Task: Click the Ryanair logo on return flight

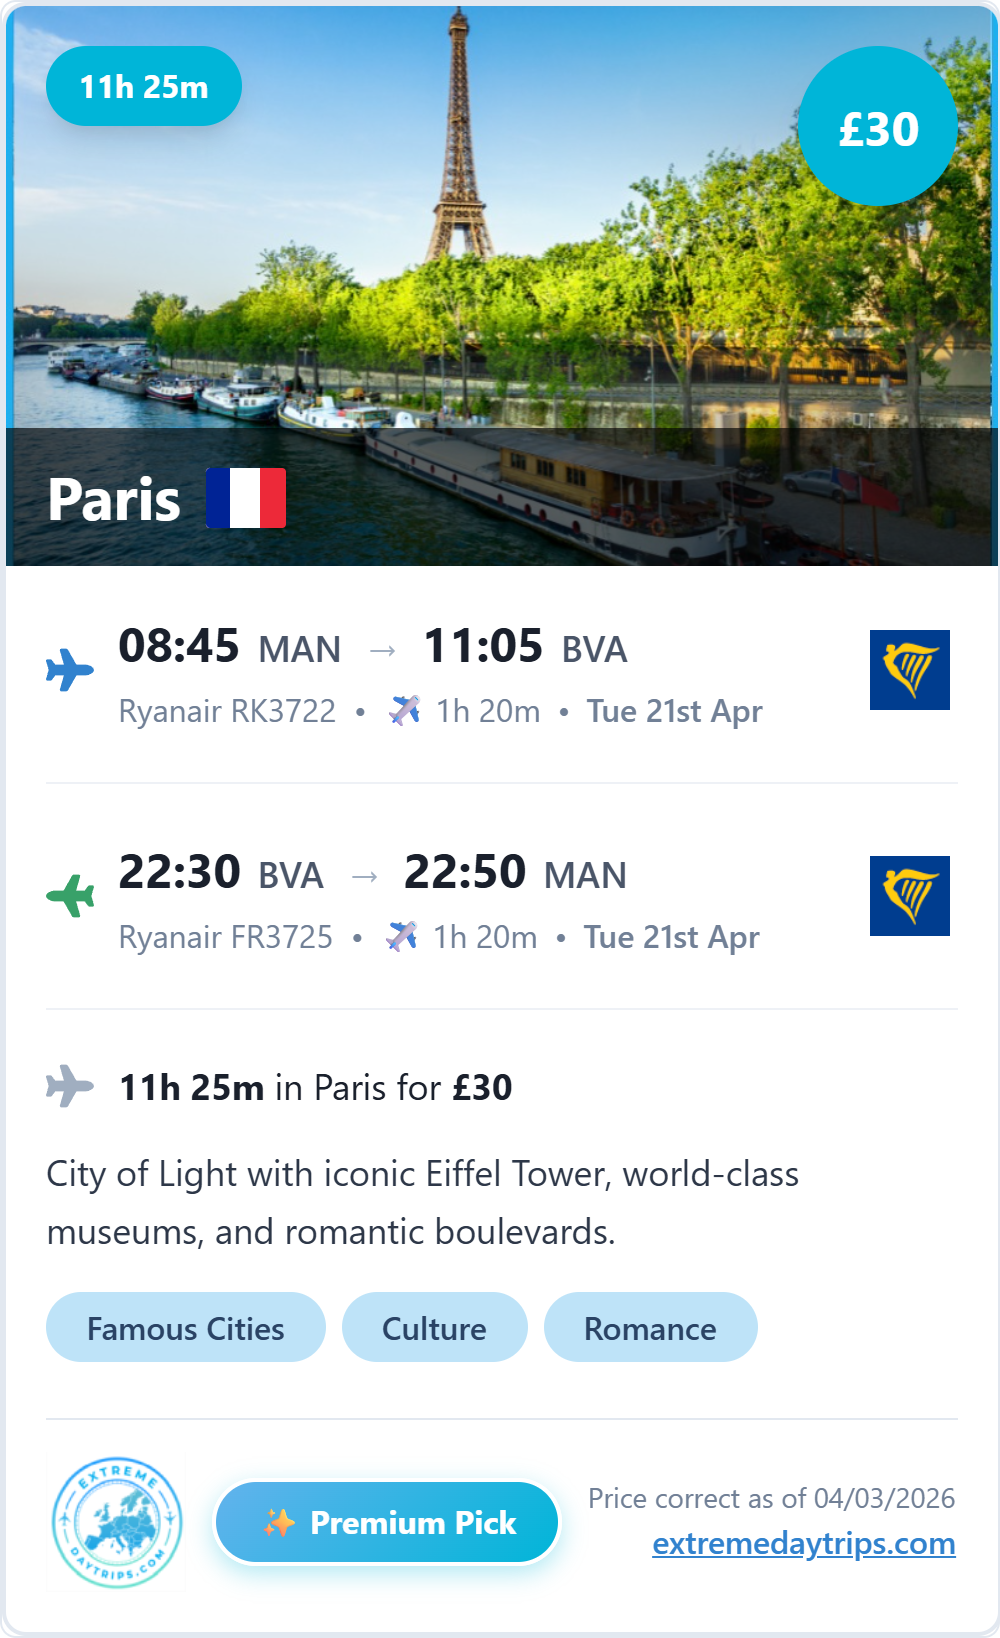Action: (x=909, y=896)
